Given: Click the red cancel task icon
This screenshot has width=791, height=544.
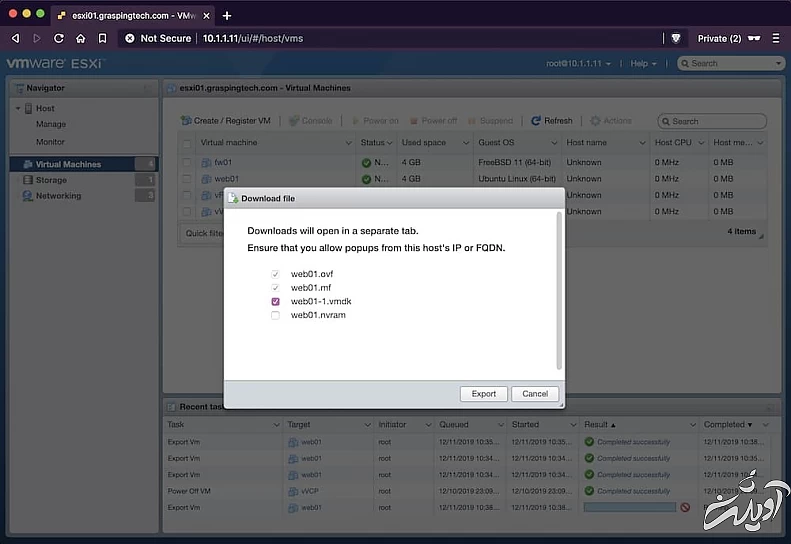Looking at the screenshot, I should pyautogui.click(x=685, y=507).
